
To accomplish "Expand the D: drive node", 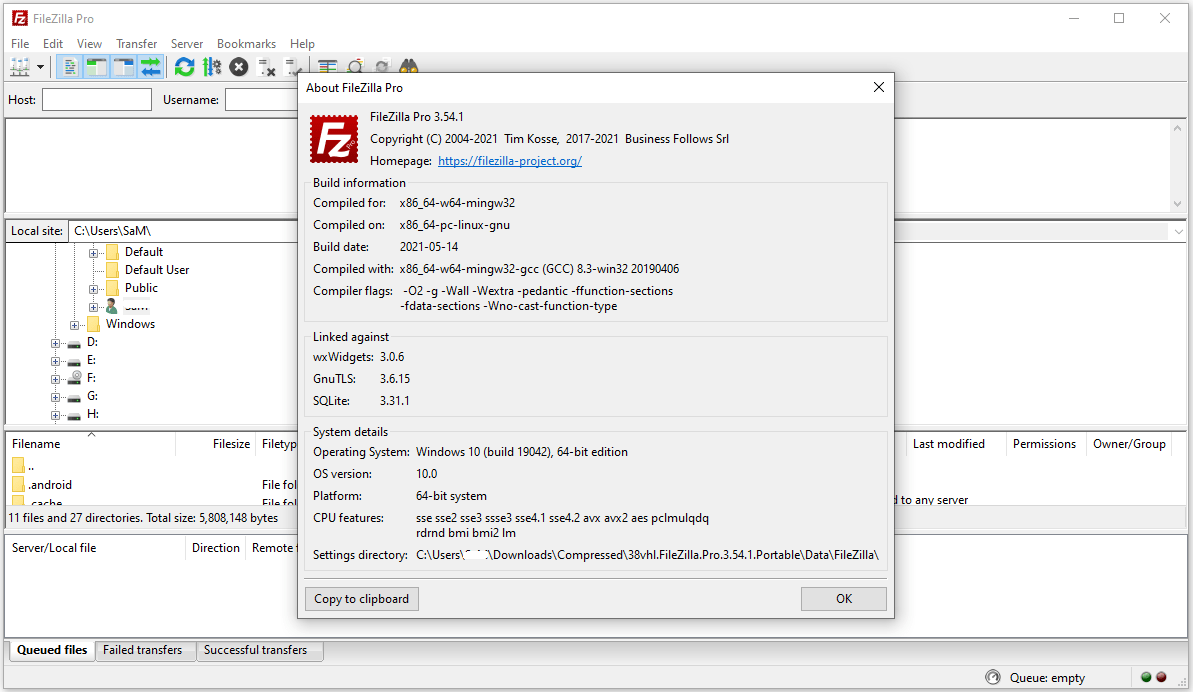I will tap(56, 343).
